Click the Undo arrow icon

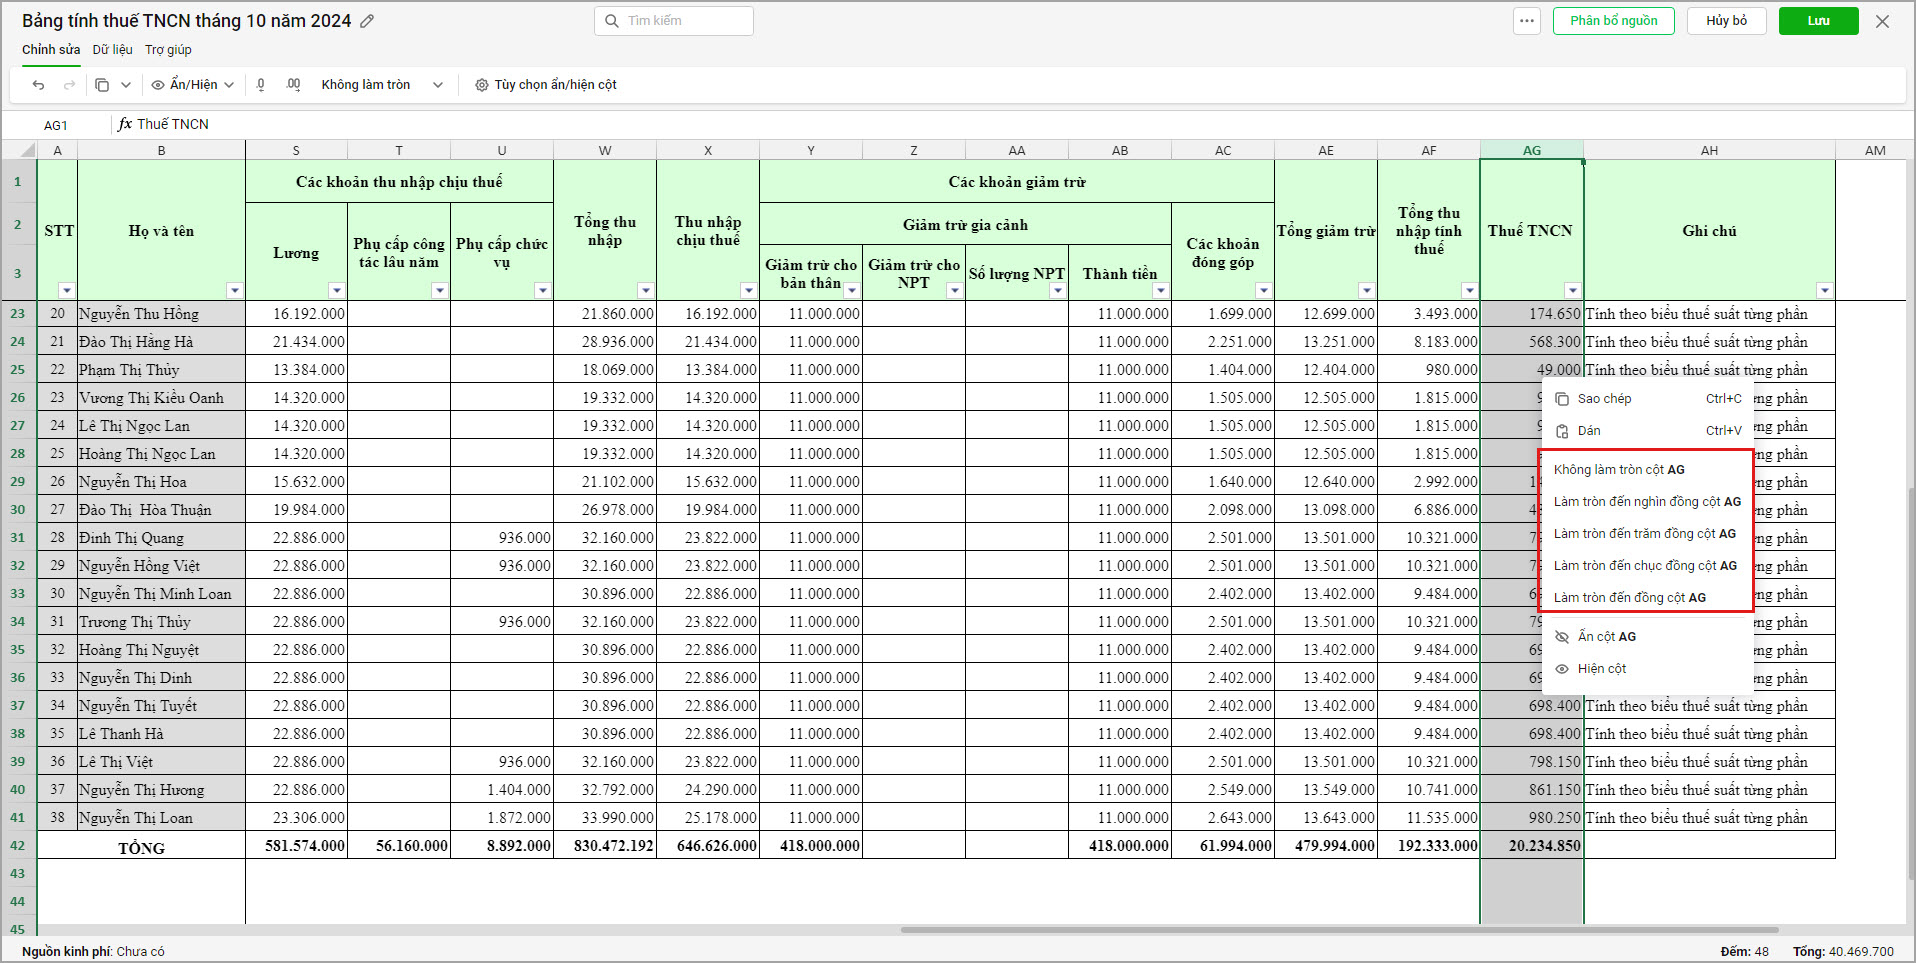tap(38, 85)
